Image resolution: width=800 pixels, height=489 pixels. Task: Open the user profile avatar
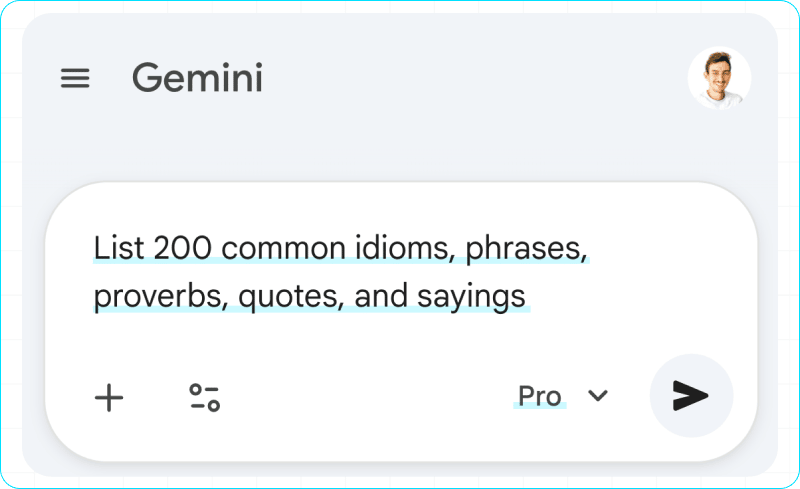coord(719,79)
